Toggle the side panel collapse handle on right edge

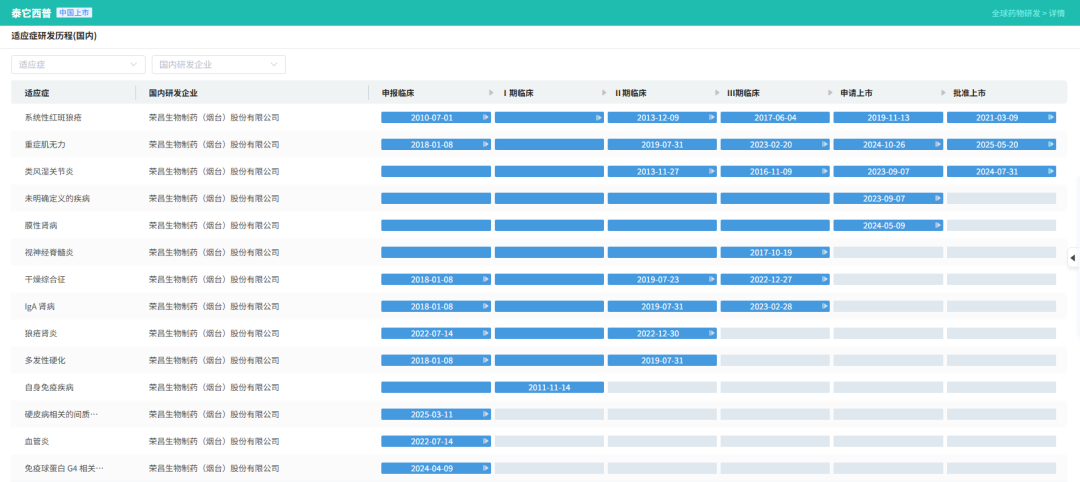[x=1073, y=258]
